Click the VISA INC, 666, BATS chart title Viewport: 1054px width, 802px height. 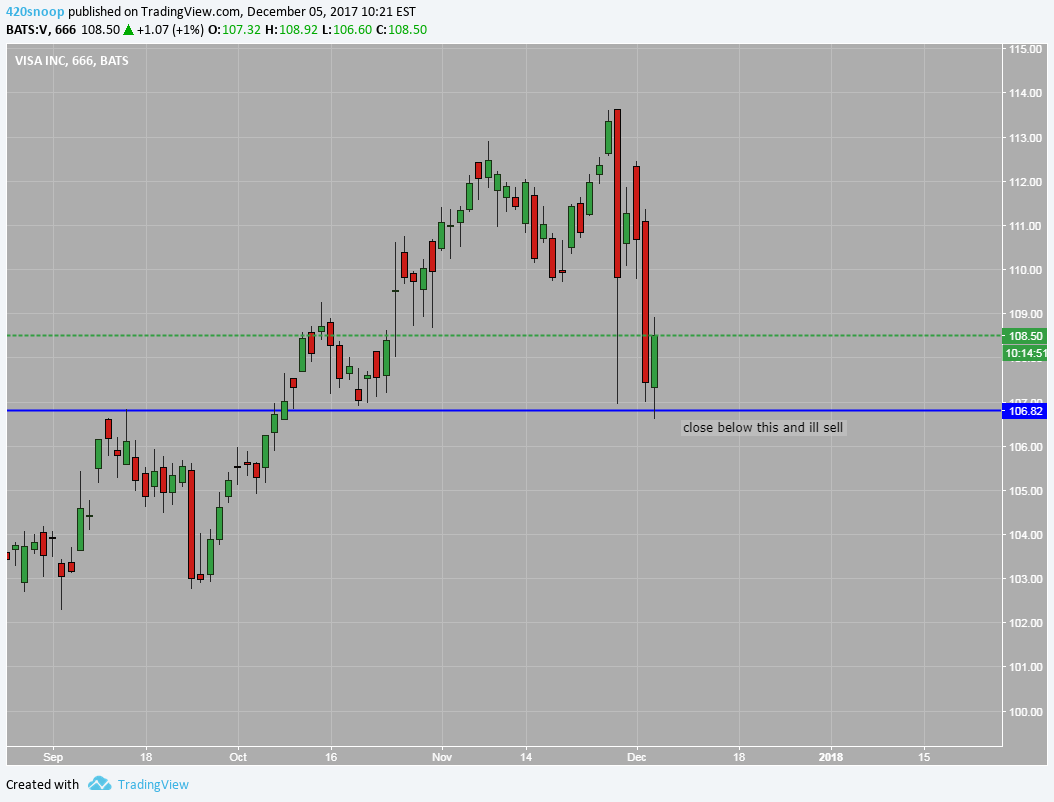pos(71,61)
